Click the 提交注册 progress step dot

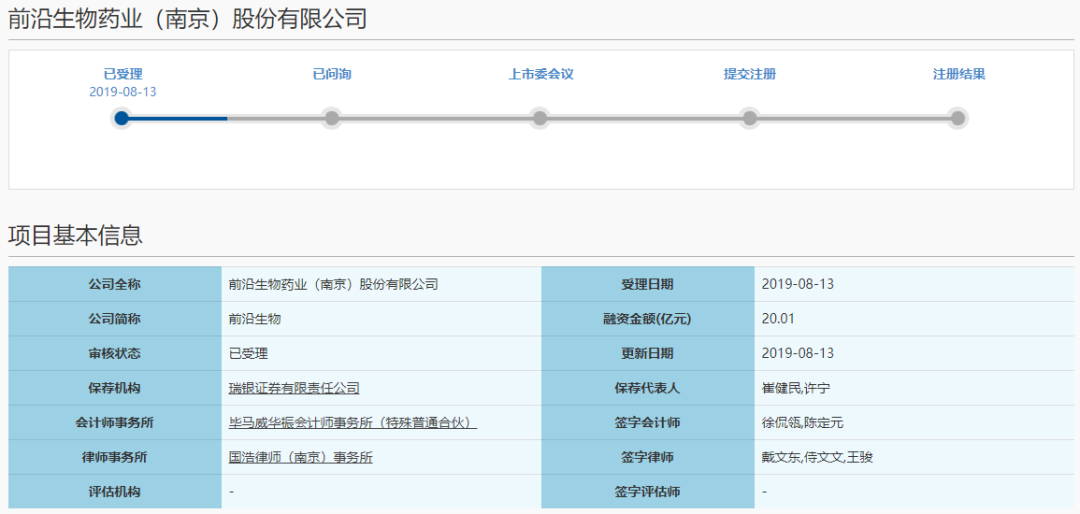749,119
